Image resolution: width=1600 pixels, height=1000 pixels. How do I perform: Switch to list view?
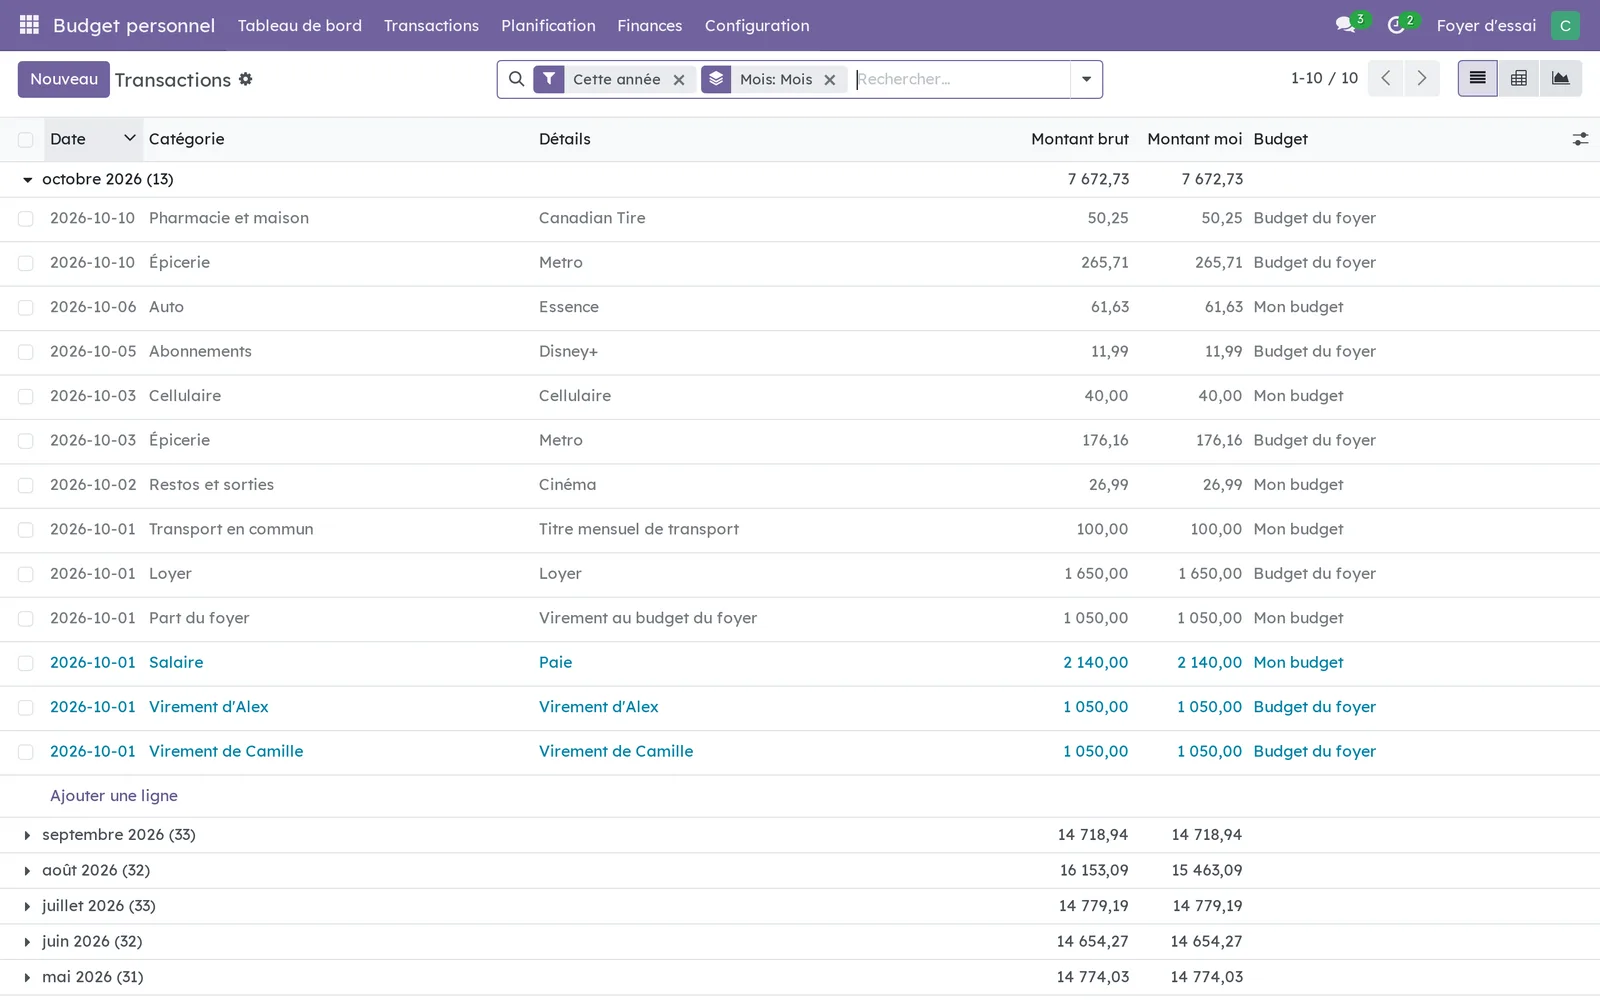click(x=1477, y=78)
